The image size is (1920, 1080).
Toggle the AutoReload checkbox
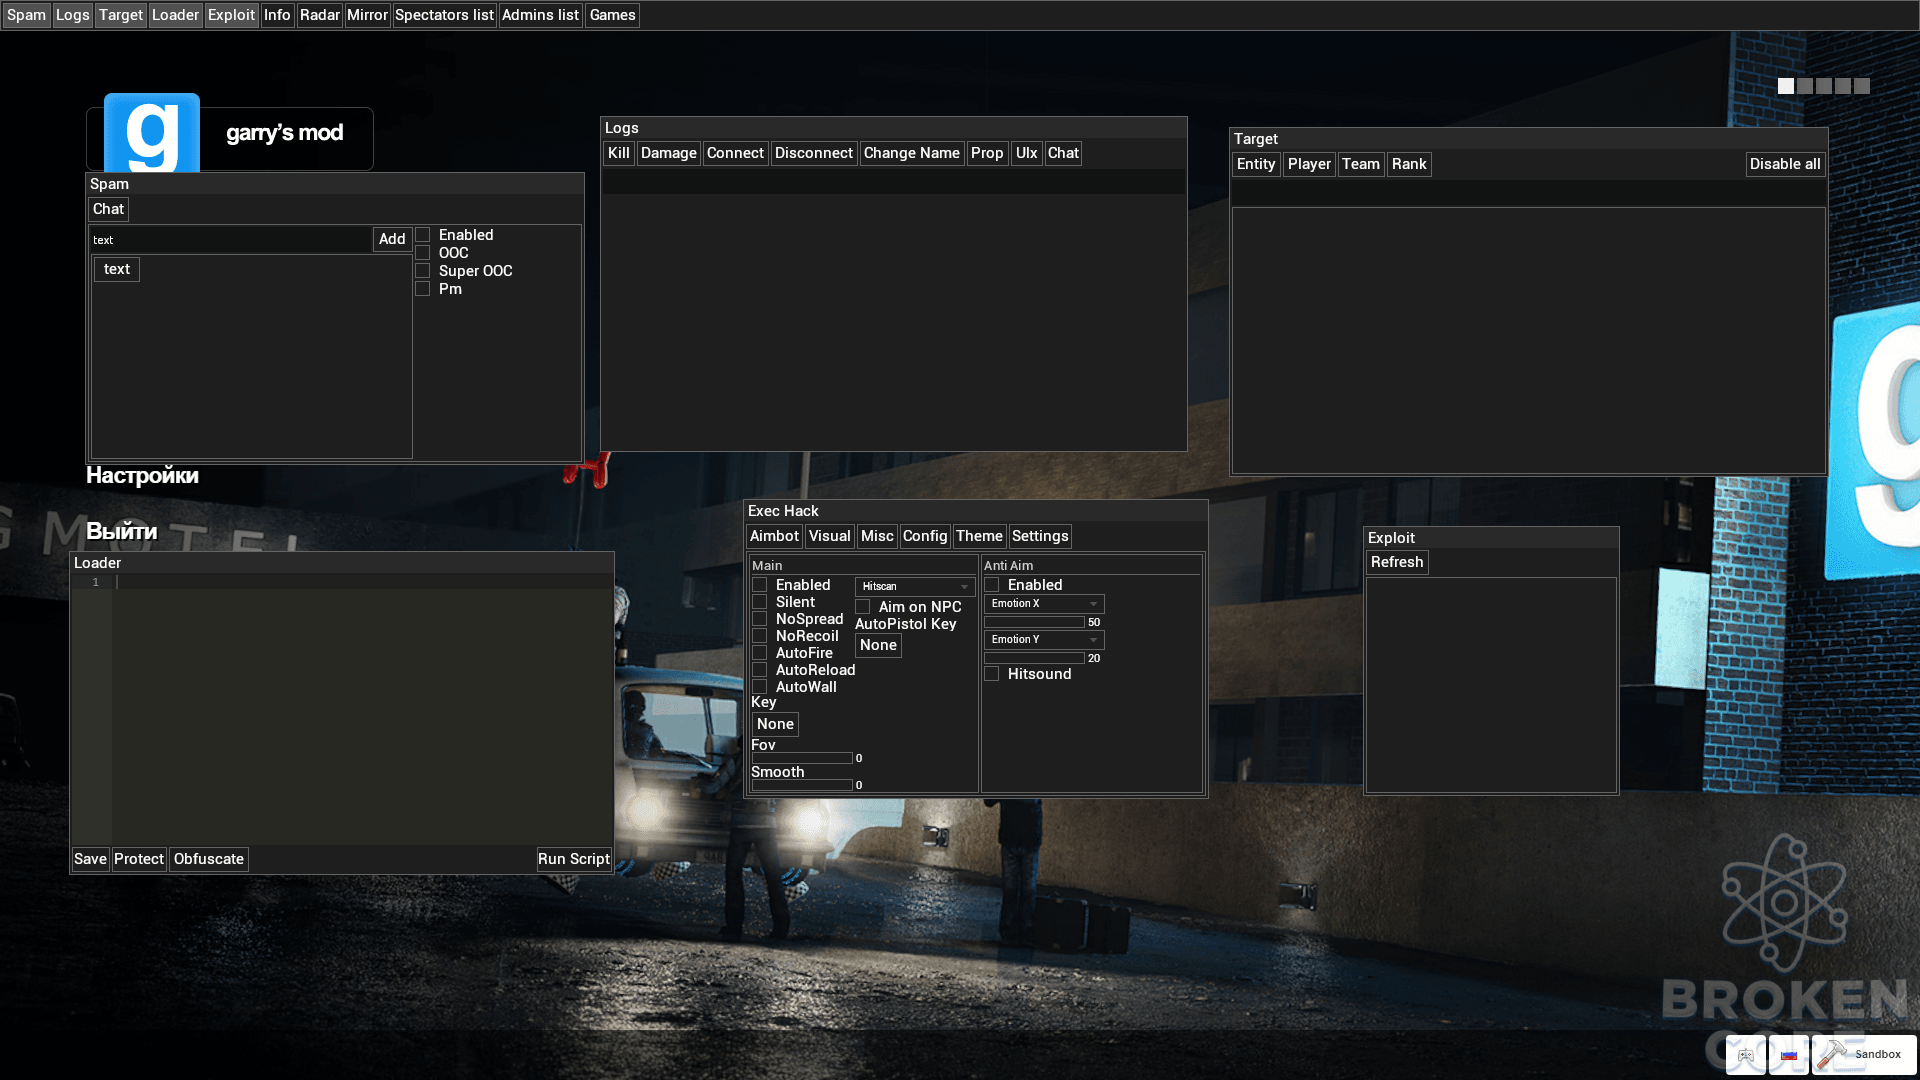click(760, 670)
